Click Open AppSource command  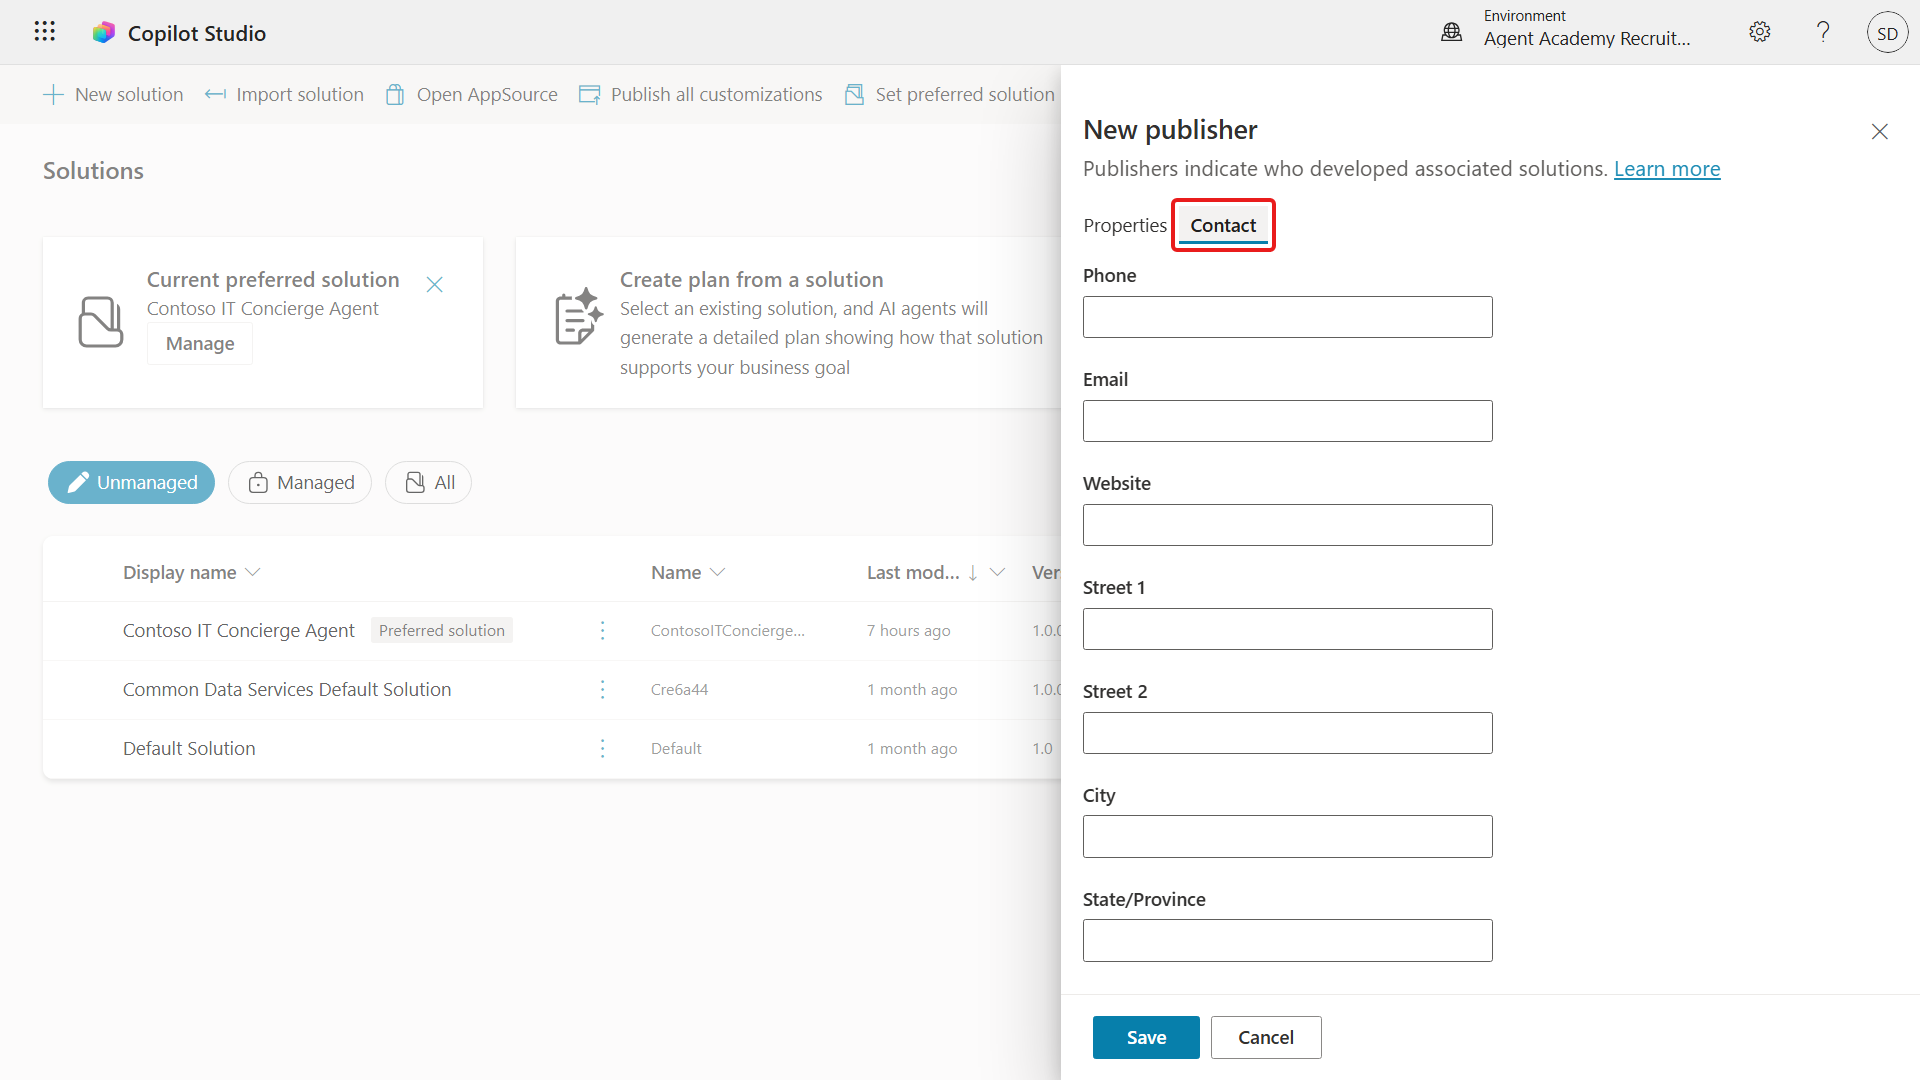pos(471,94)
